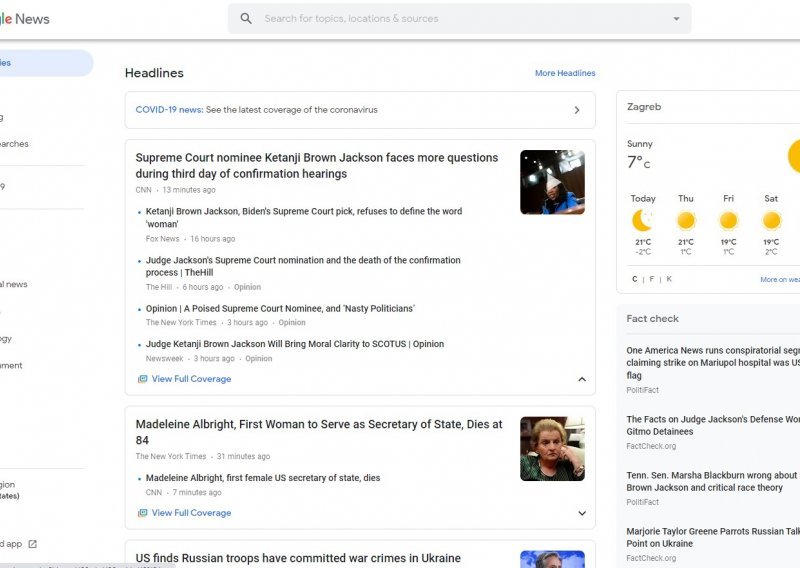Click the search magnifier icon

(x=246, y=18)
